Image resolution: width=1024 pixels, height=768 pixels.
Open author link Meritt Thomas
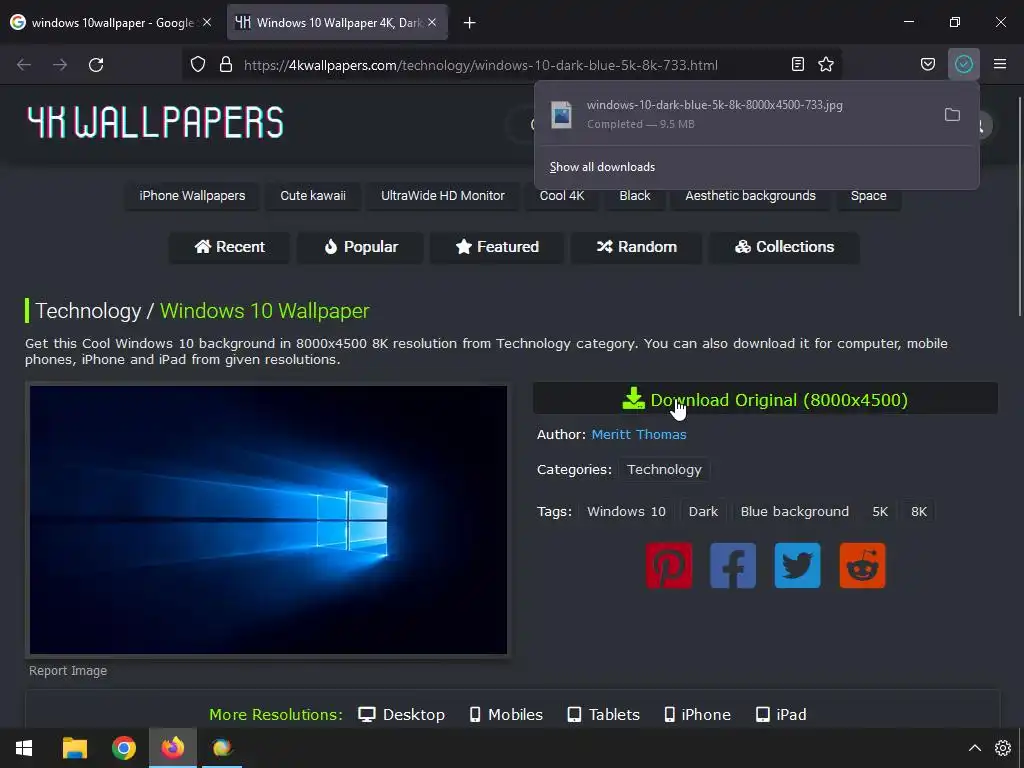[x=639, y=434]
